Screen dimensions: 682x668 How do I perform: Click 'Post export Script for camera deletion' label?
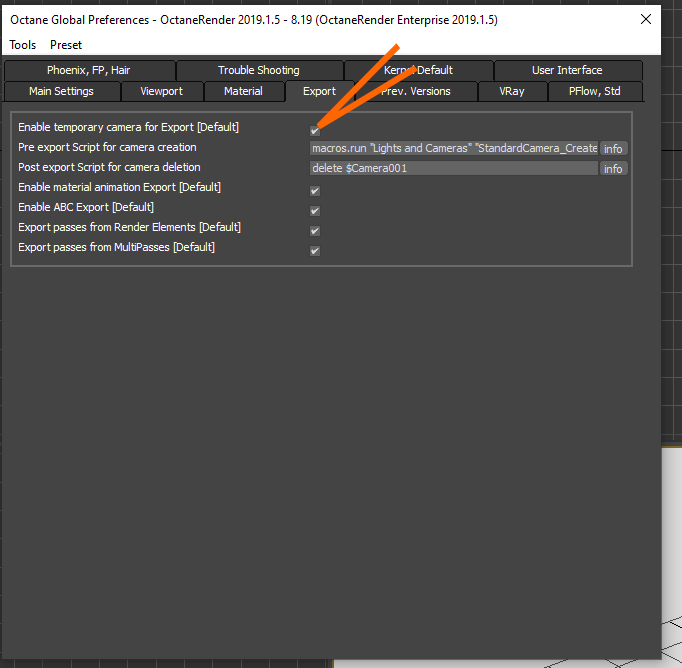coord(109,167)
